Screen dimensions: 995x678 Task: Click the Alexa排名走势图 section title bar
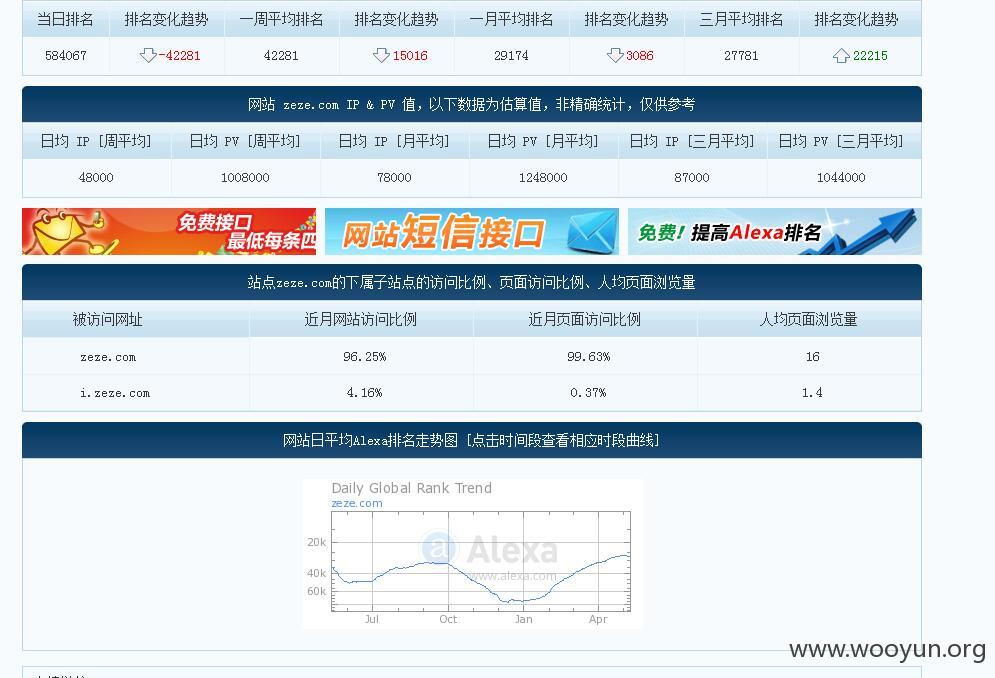(x=471, y=440)
